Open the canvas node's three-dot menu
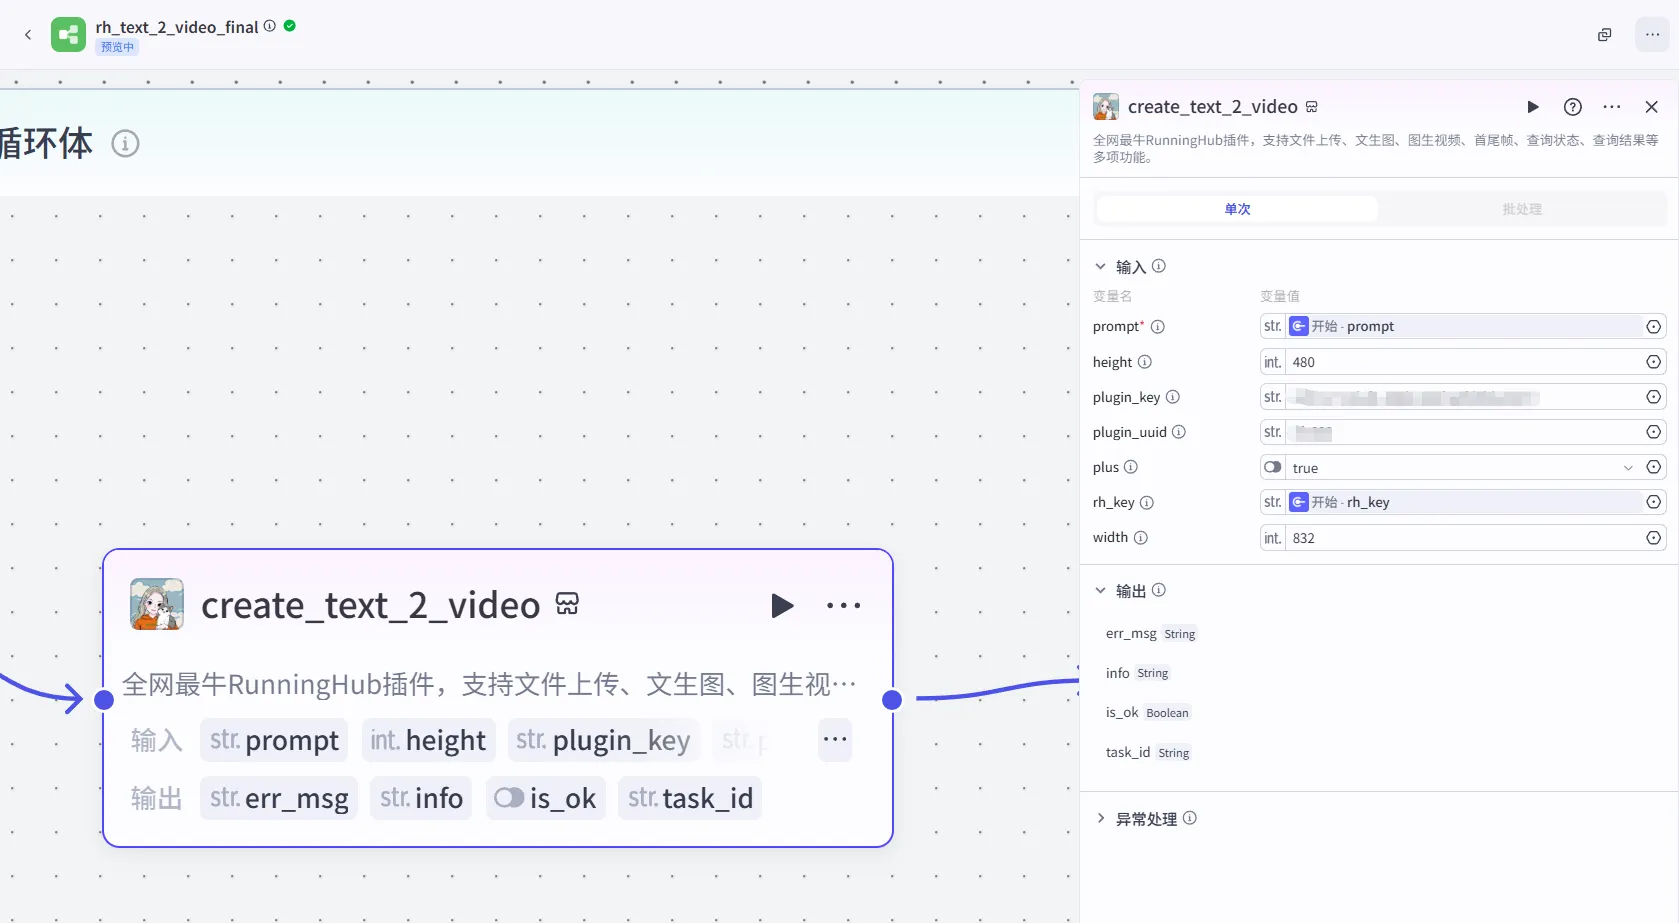This screenshot has width=1679, height=923. tap(844, 605)
